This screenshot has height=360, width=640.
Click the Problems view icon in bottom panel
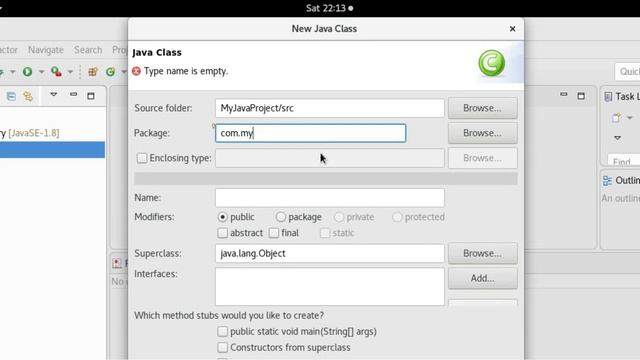117,263
